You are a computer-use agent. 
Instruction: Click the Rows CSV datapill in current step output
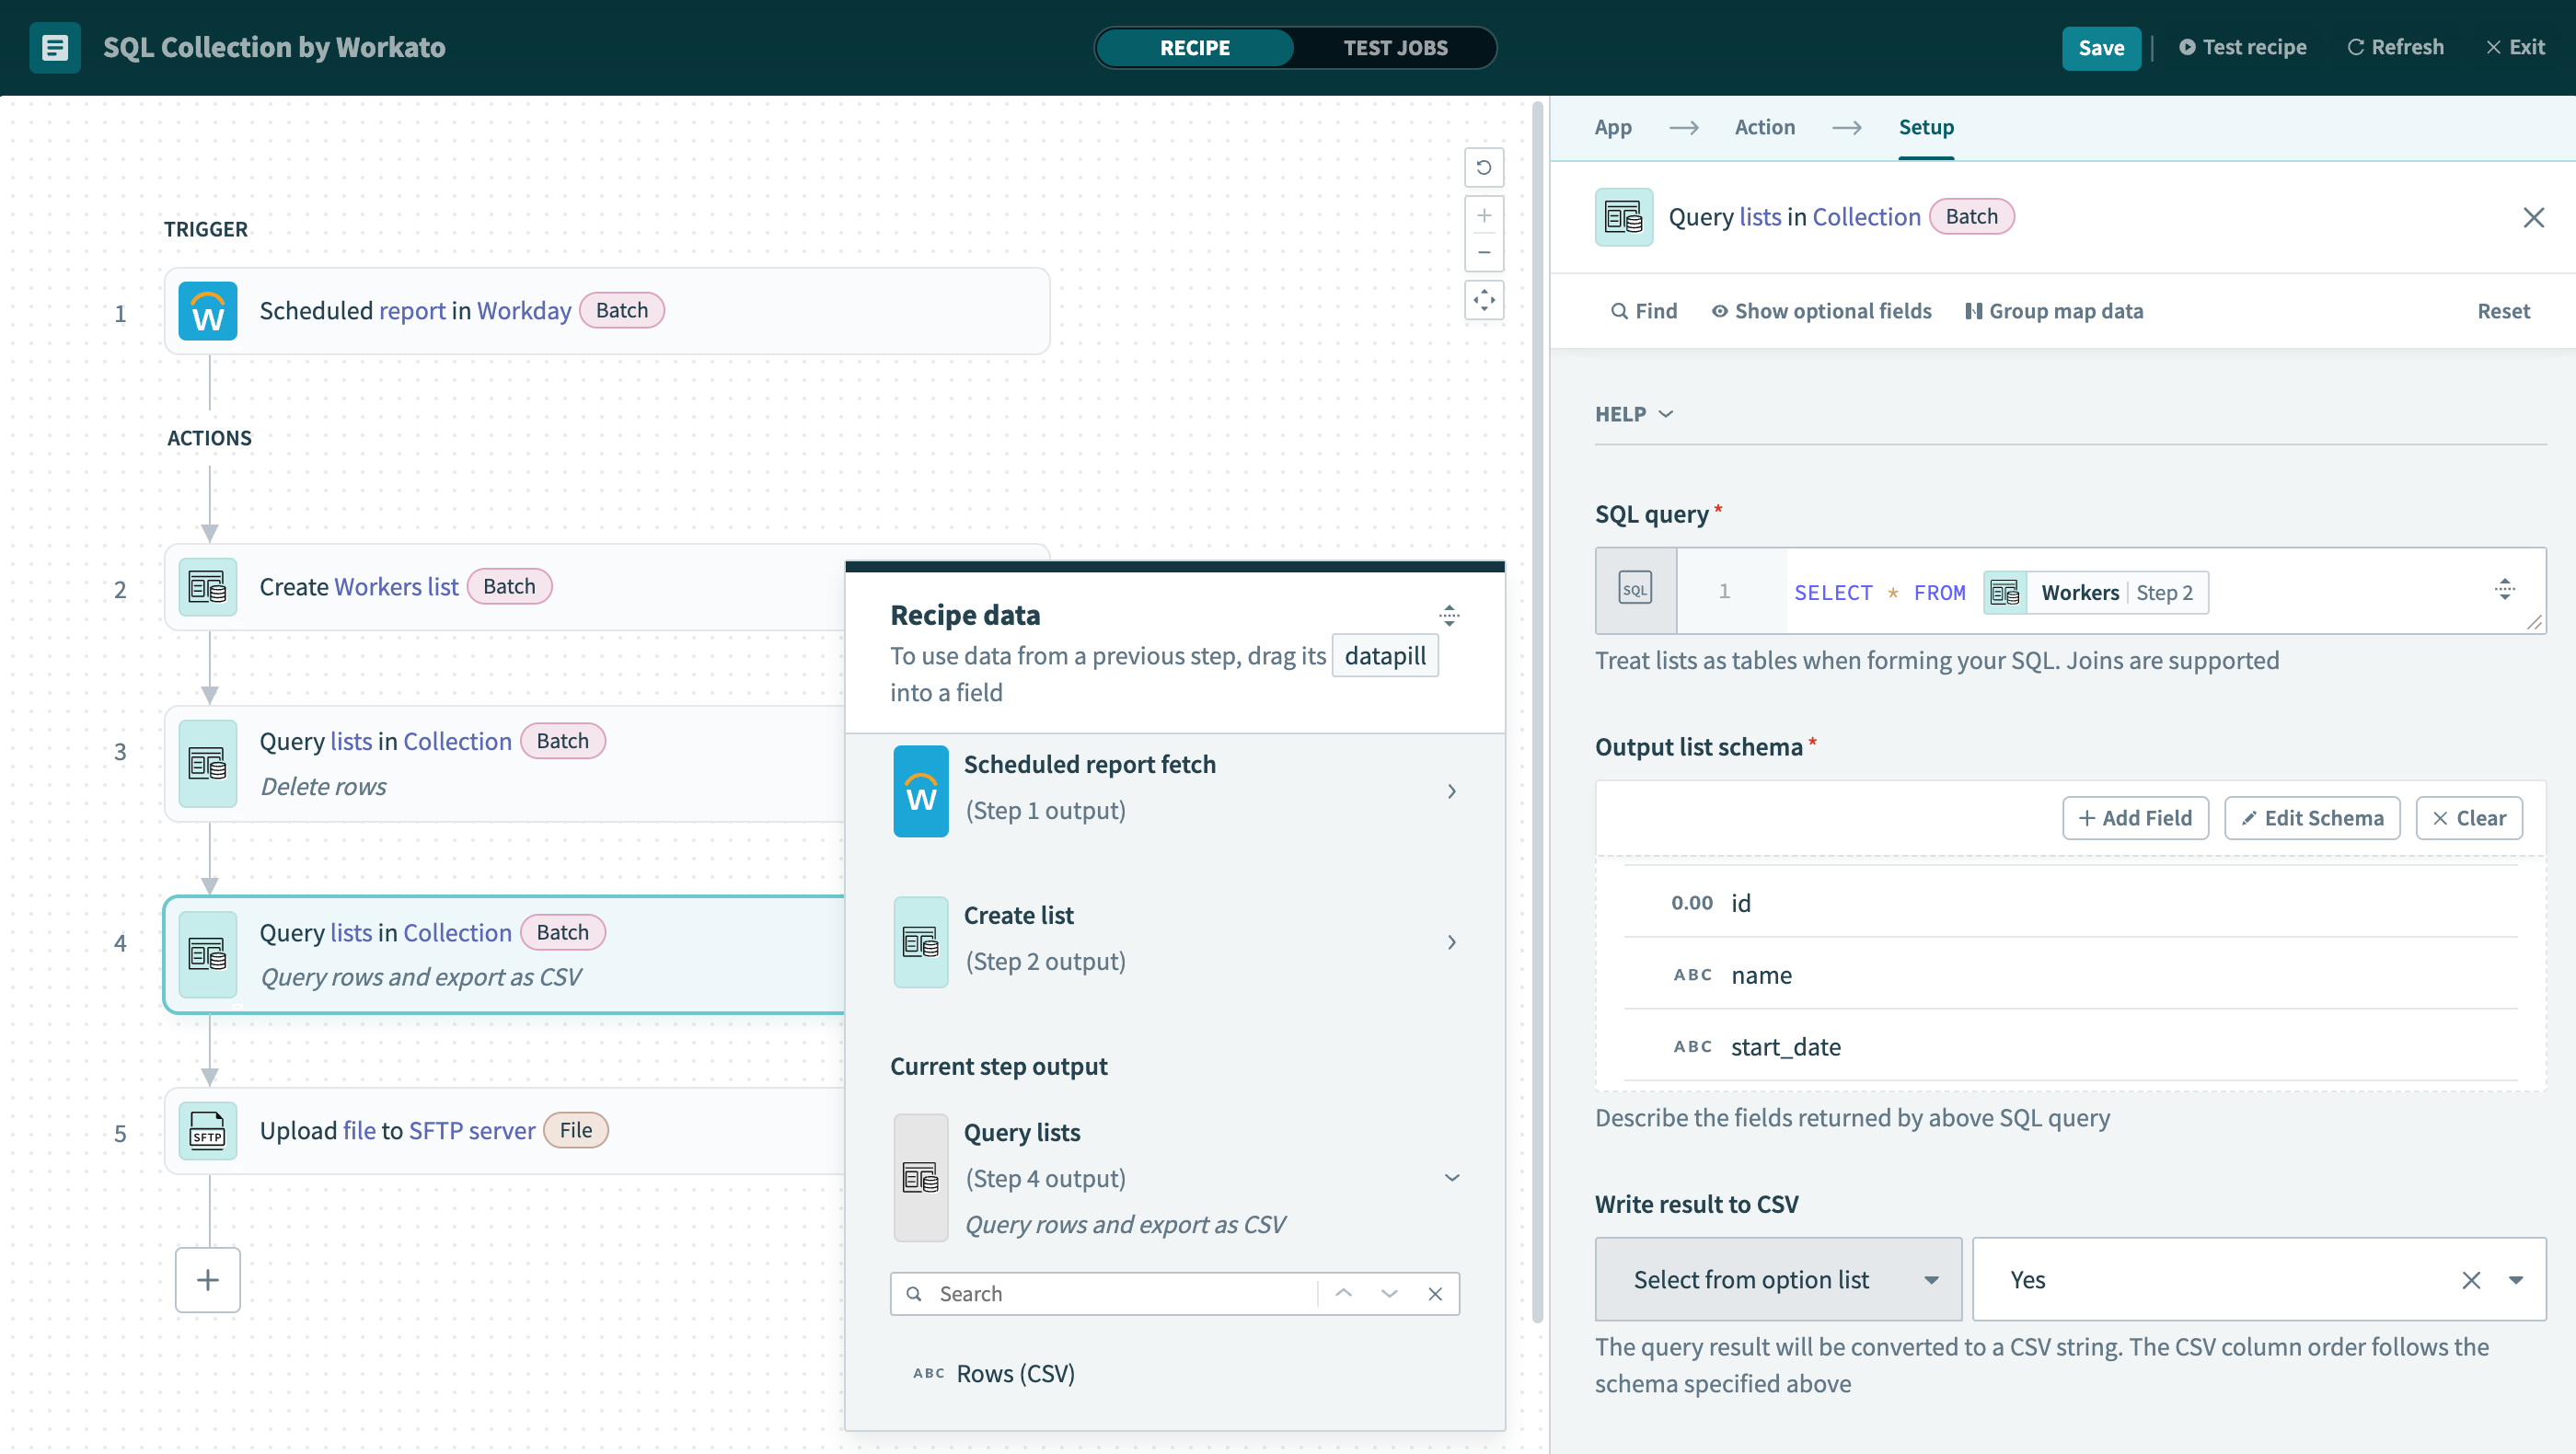(1015, 1371)
